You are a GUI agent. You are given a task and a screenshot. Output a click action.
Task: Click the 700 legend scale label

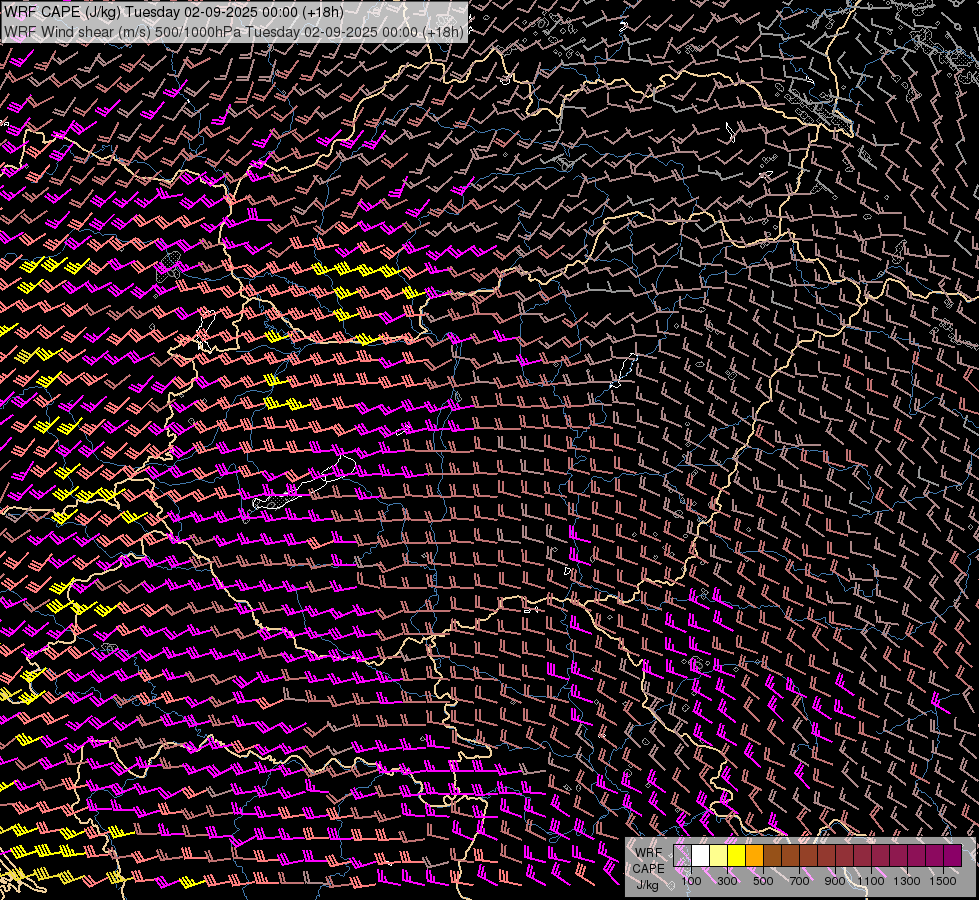[x=799, y=881]
